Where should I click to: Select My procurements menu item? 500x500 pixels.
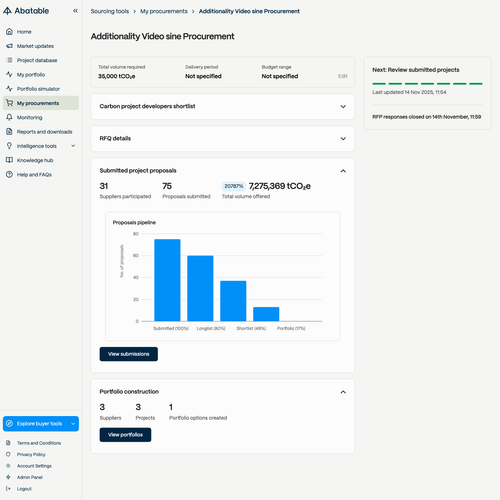41,103
